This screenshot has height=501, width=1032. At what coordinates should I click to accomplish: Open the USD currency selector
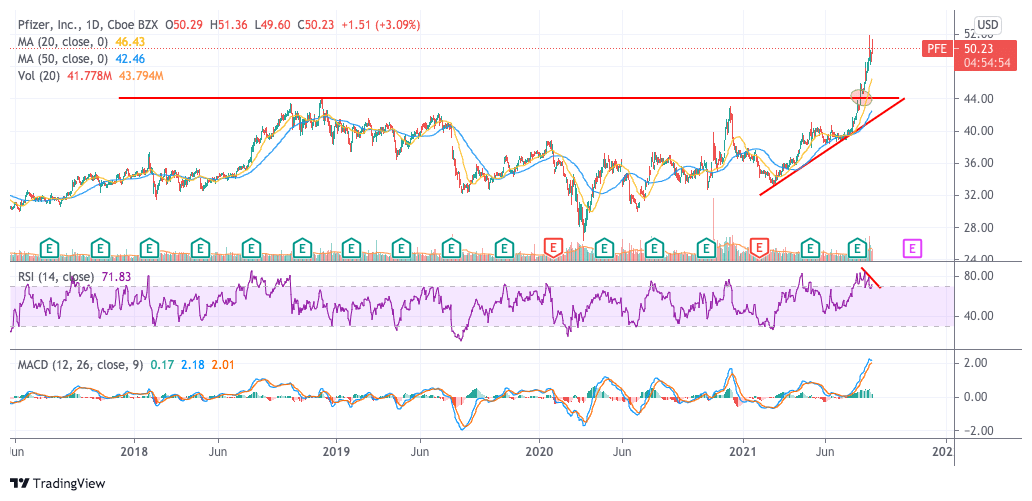coord(987,25)
